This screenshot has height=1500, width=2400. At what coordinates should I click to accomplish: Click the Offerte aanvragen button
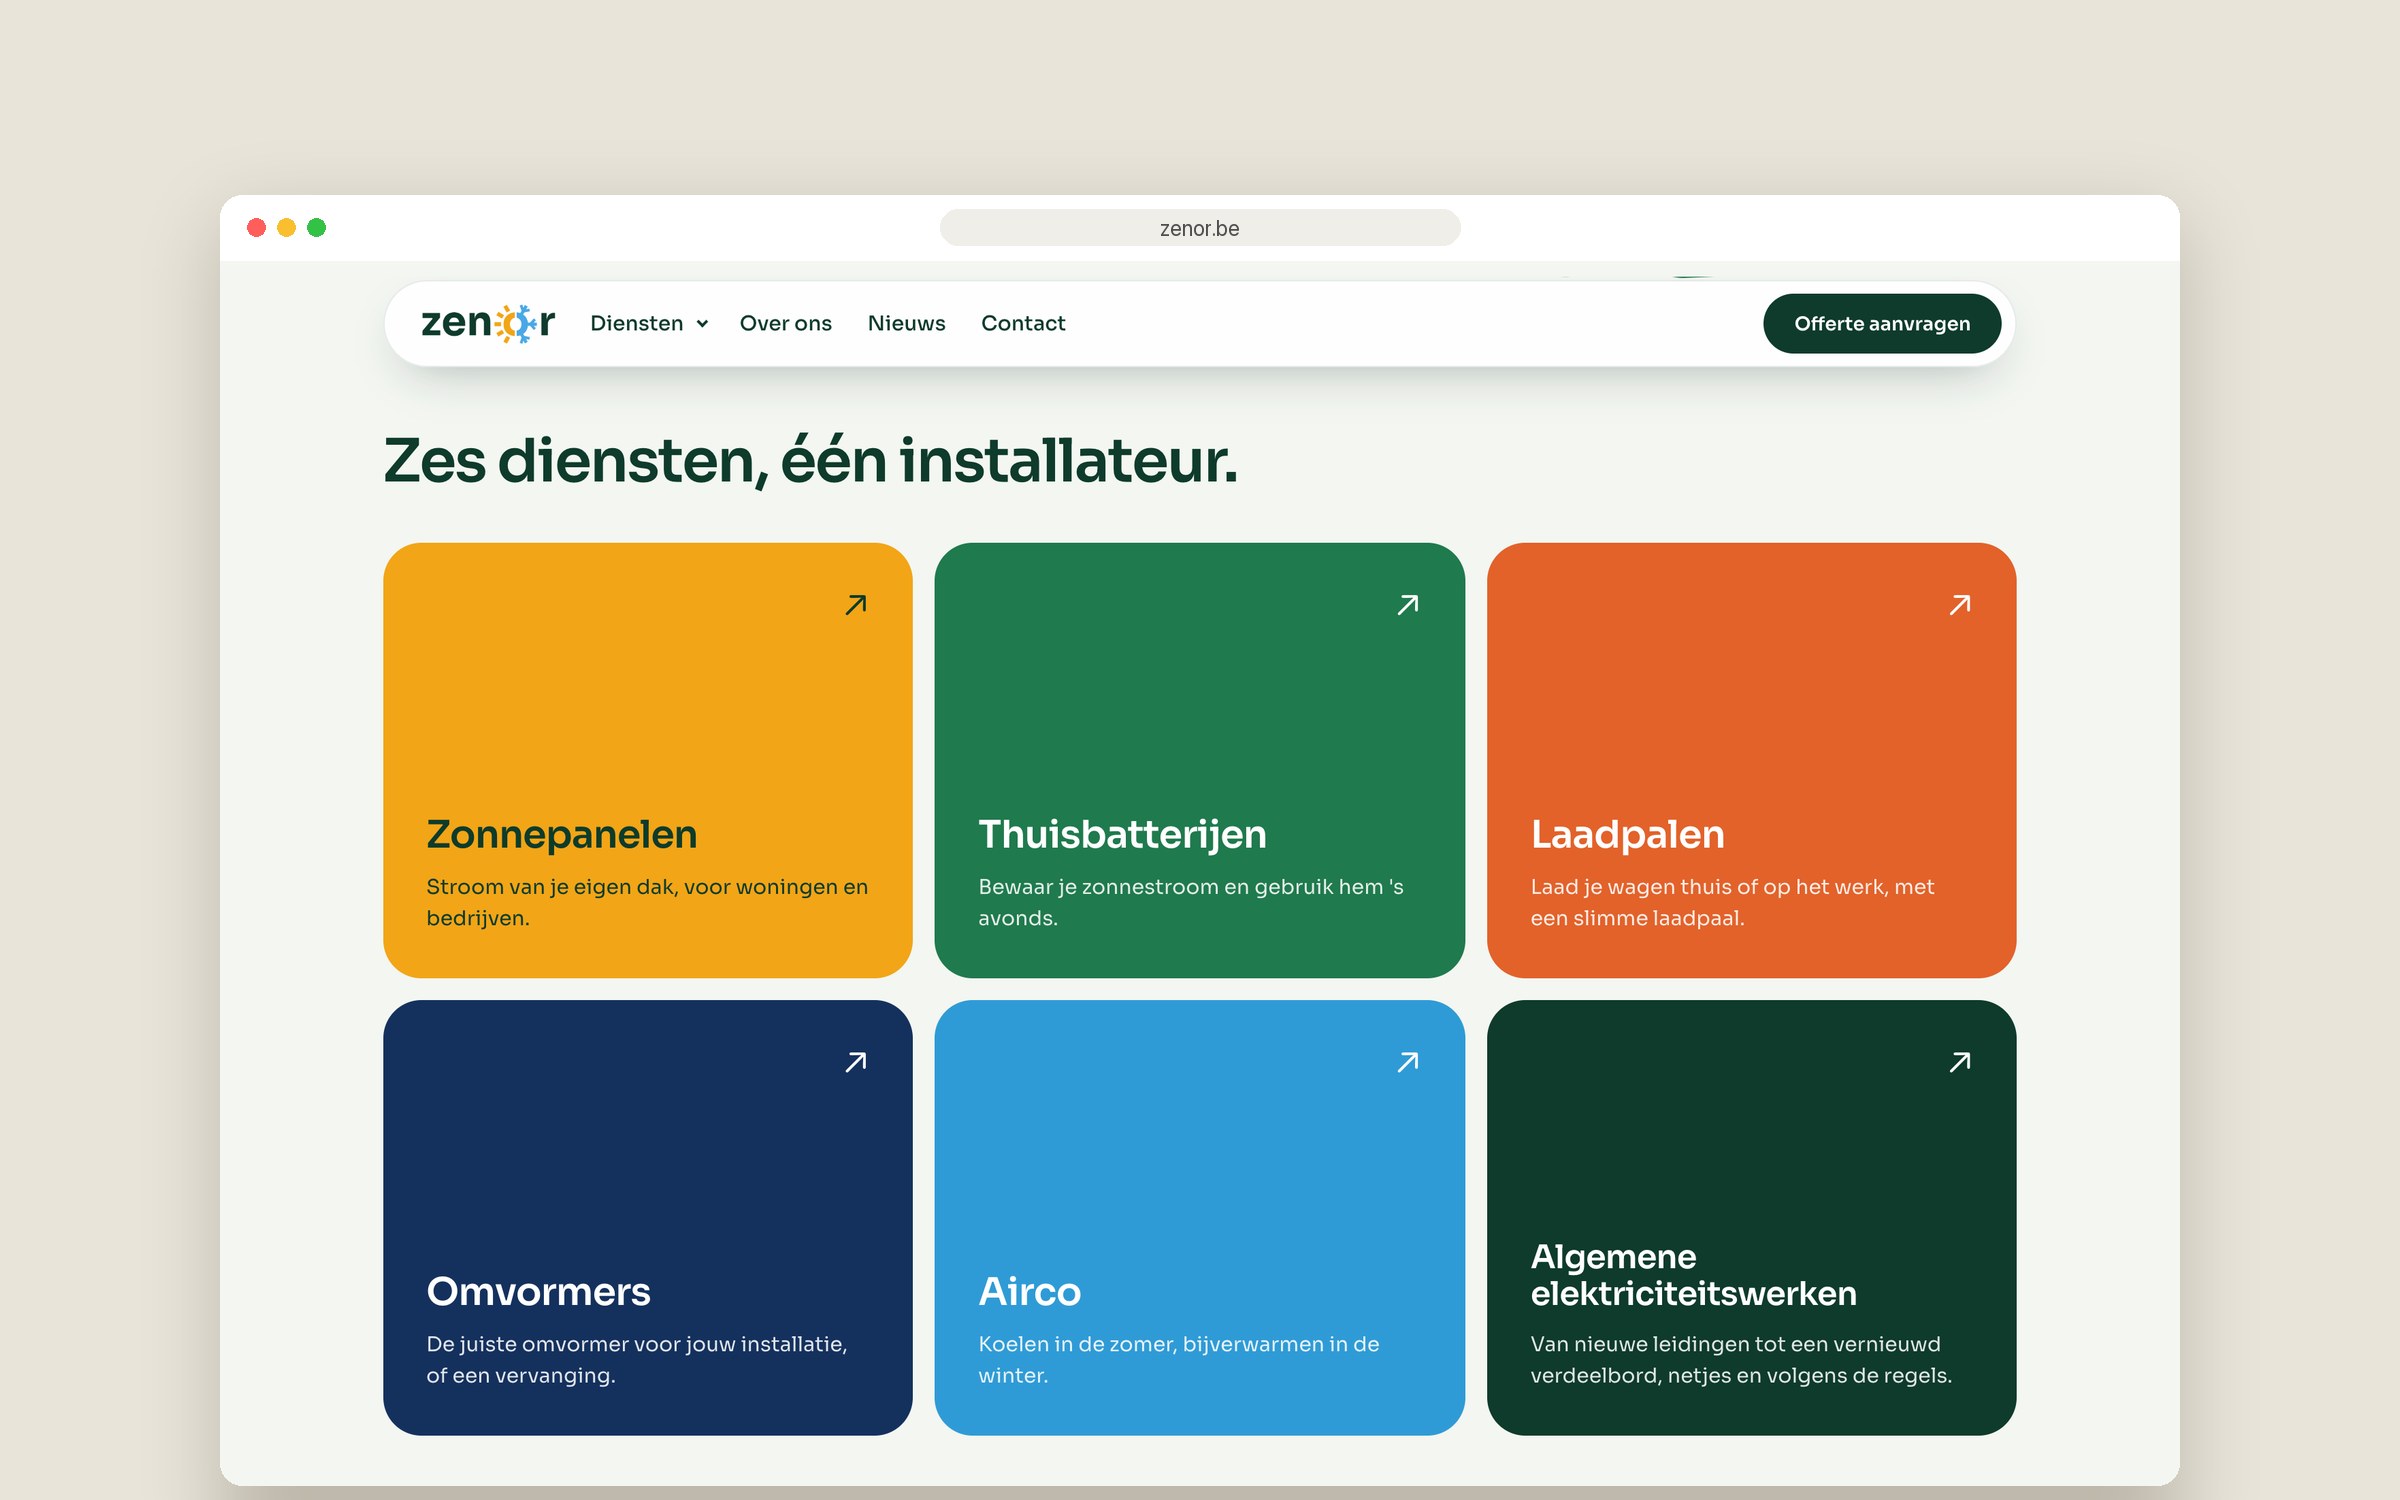coord(1882,323)
